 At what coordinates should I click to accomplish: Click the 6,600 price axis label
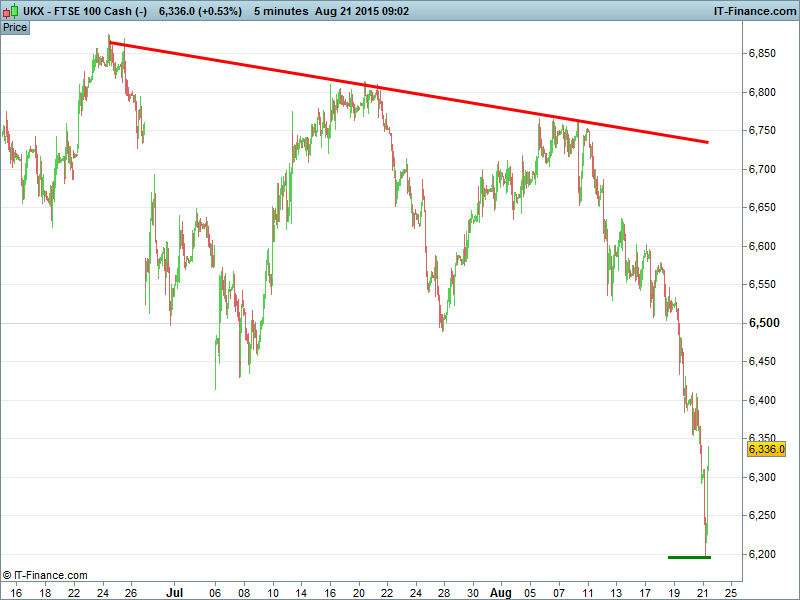click(762, 246)
